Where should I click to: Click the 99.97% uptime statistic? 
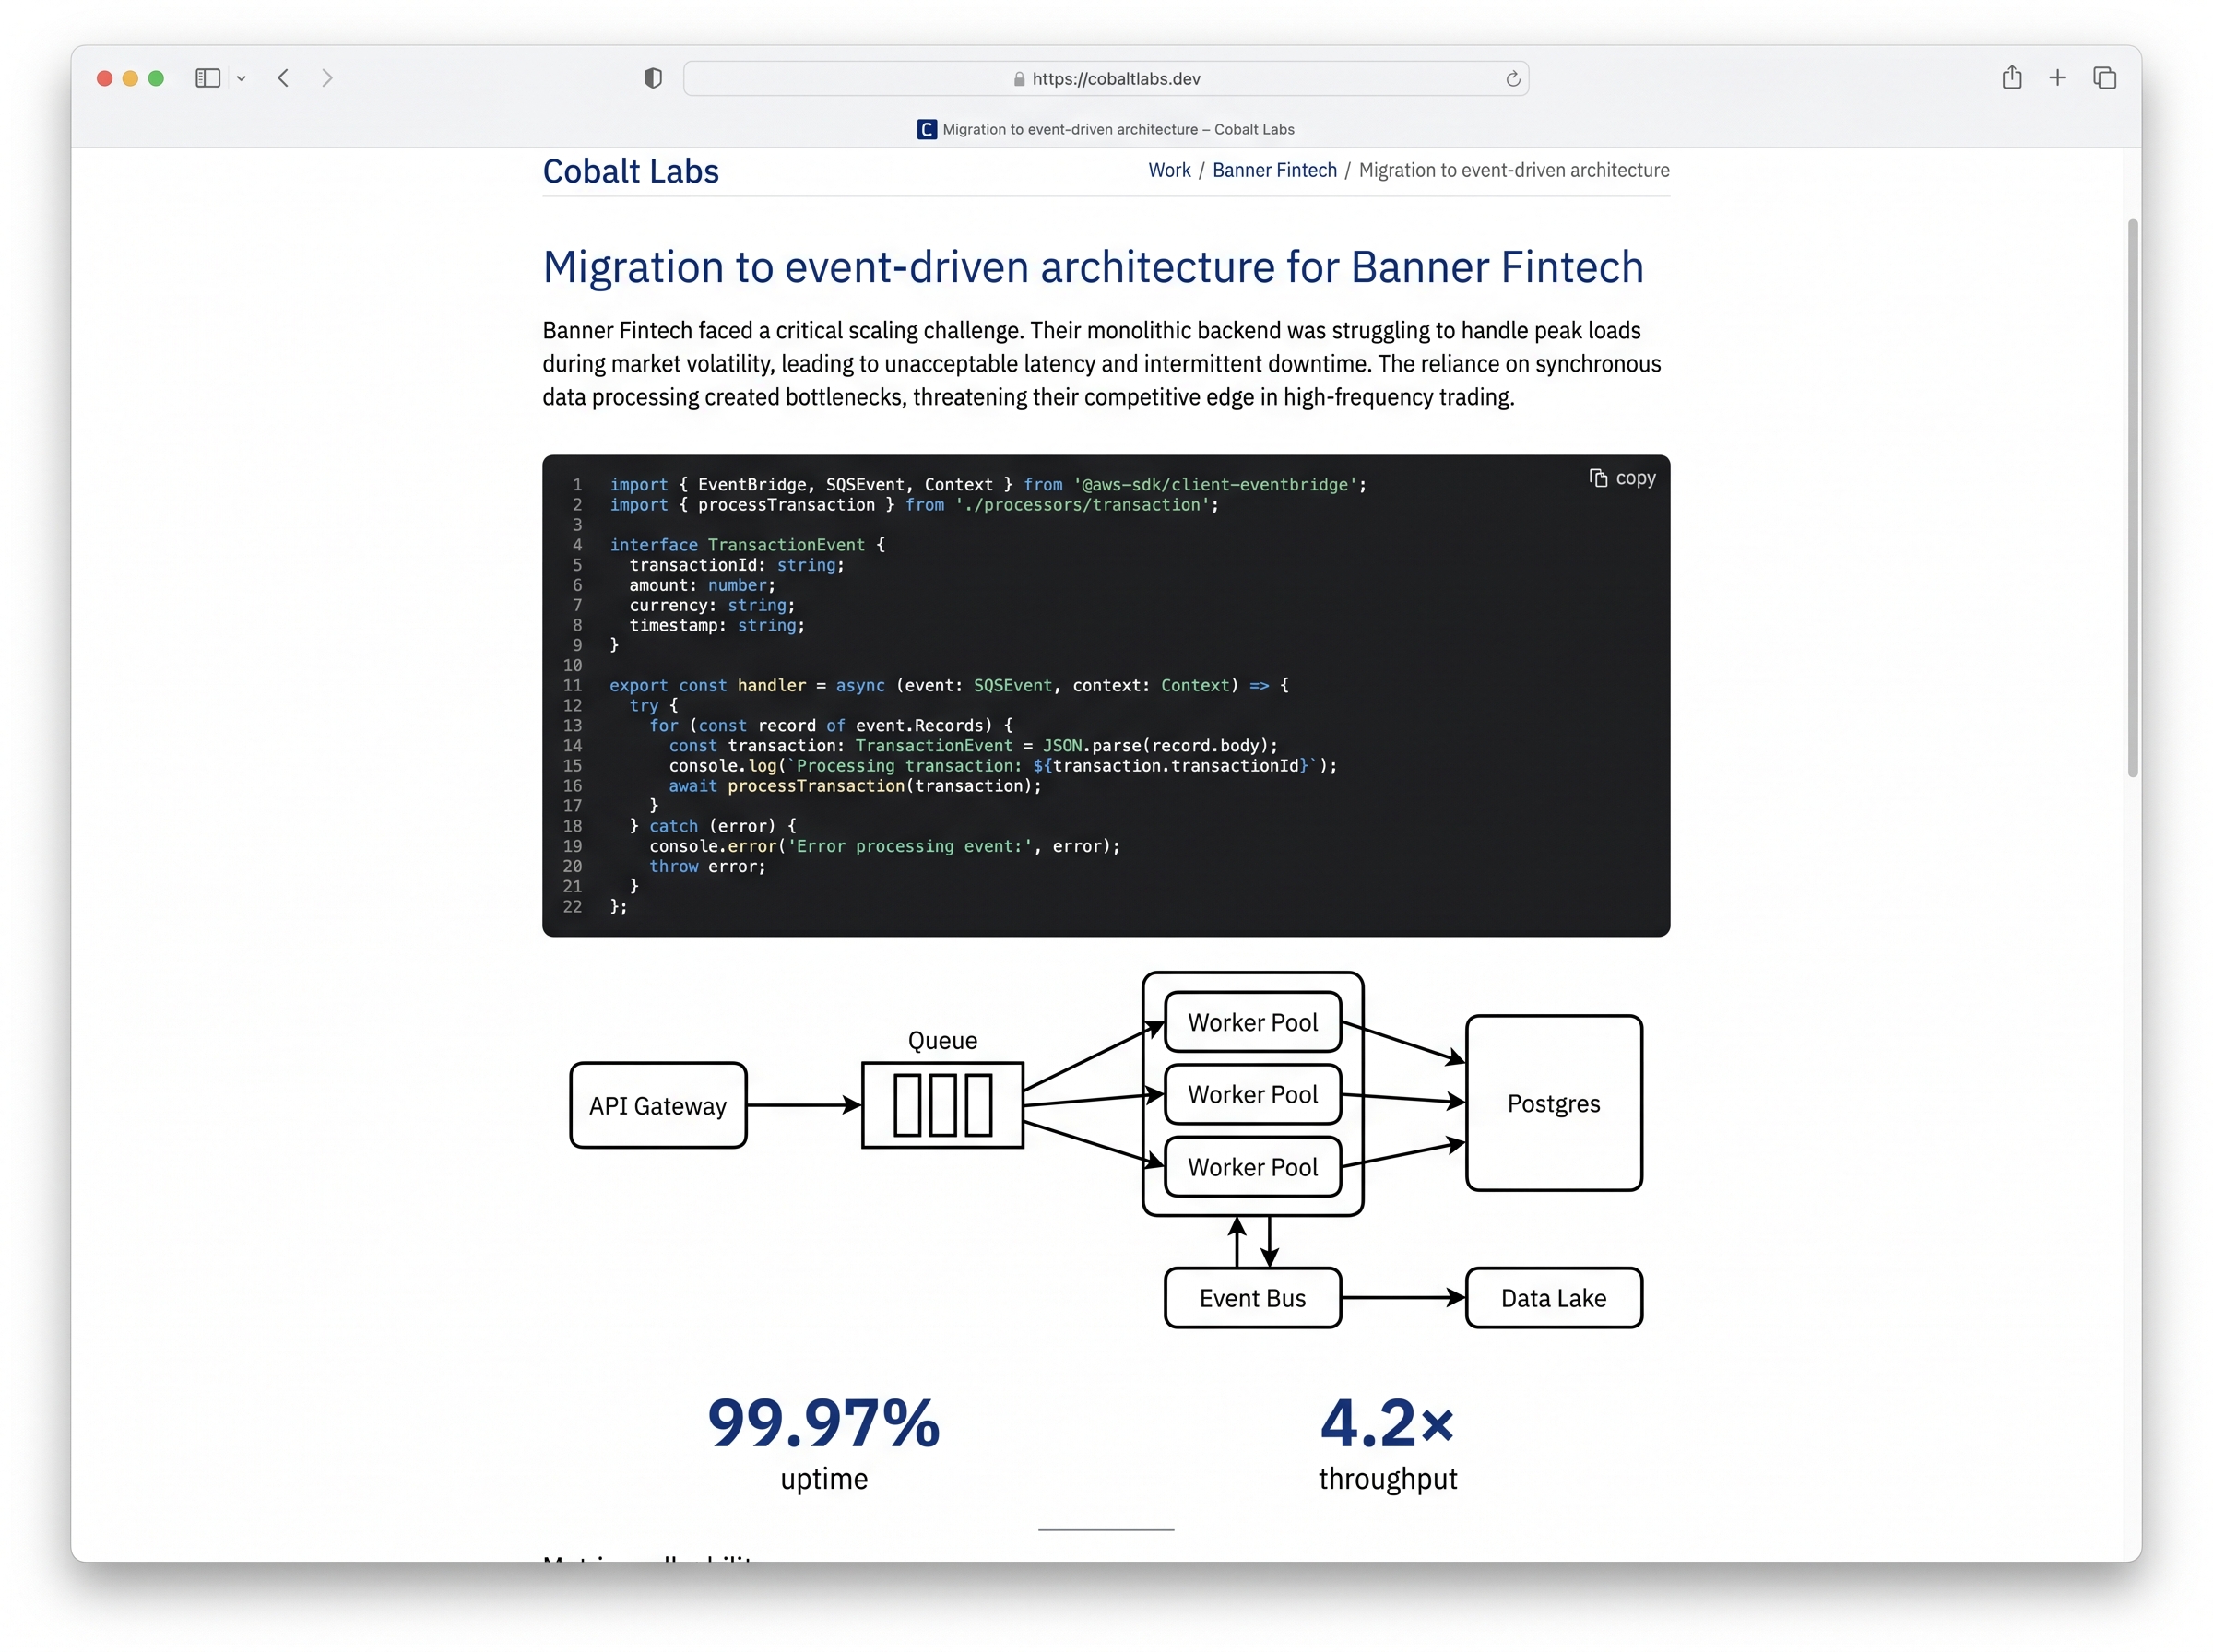(823, 1442)
